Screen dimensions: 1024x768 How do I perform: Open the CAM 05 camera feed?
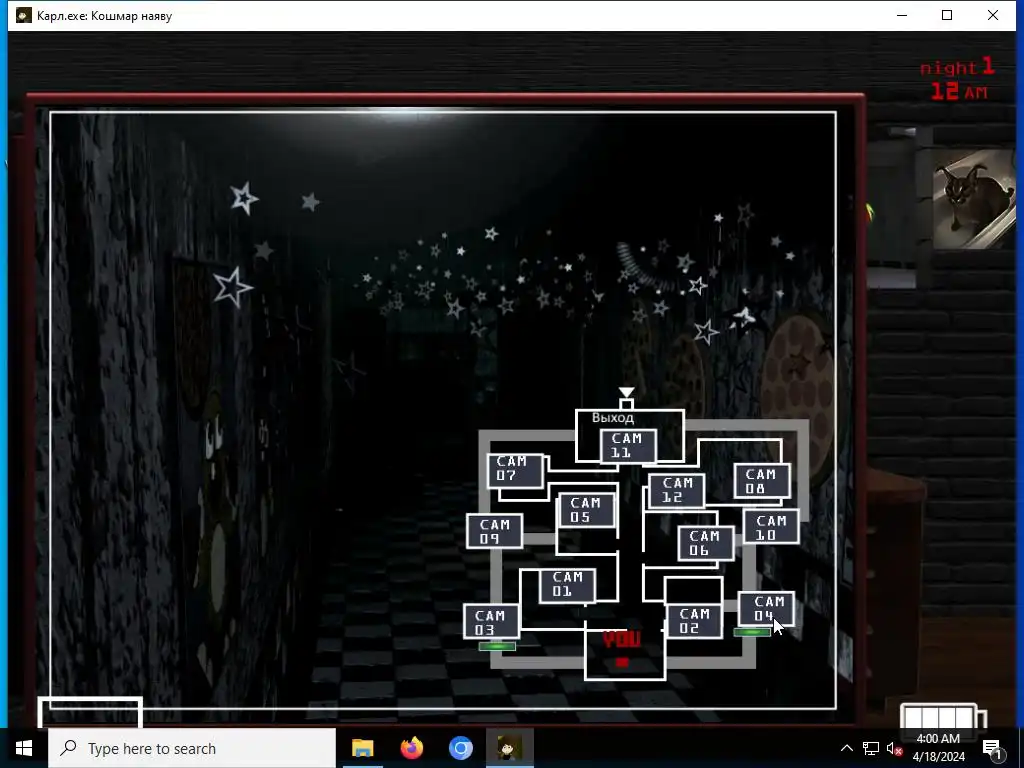coord(586,510)
